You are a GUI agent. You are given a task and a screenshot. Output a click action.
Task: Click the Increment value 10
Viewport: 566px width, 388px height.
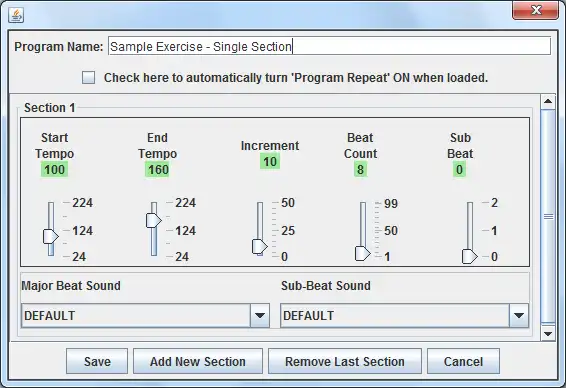(x=270, y=161)
